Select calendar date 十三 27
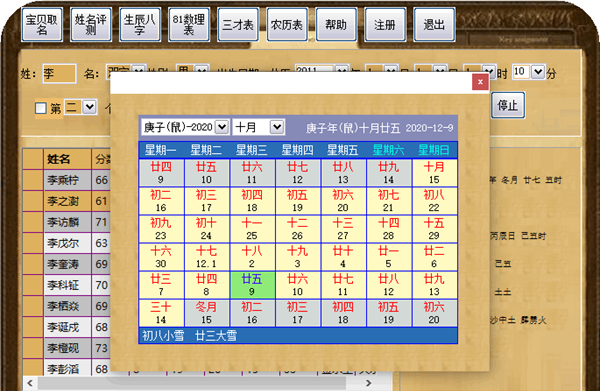 343,229
